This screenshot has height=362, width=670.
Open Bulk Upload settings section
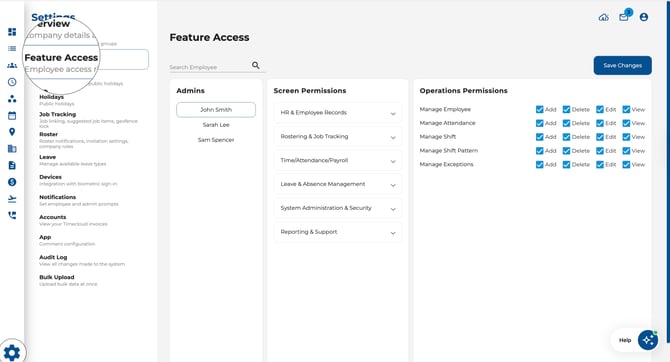pyautogui.click(x=68, y=280)
